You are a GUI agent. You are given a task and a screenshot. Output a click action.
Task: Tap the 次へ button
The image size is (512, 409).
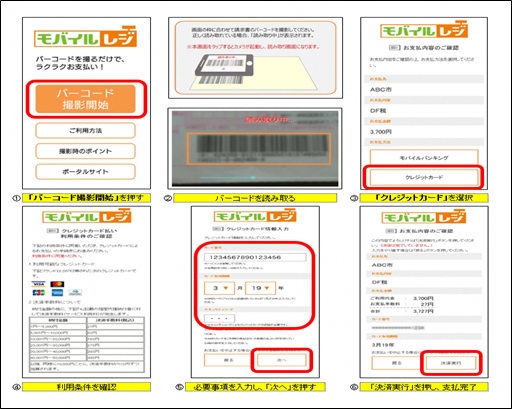coord(281,360)
